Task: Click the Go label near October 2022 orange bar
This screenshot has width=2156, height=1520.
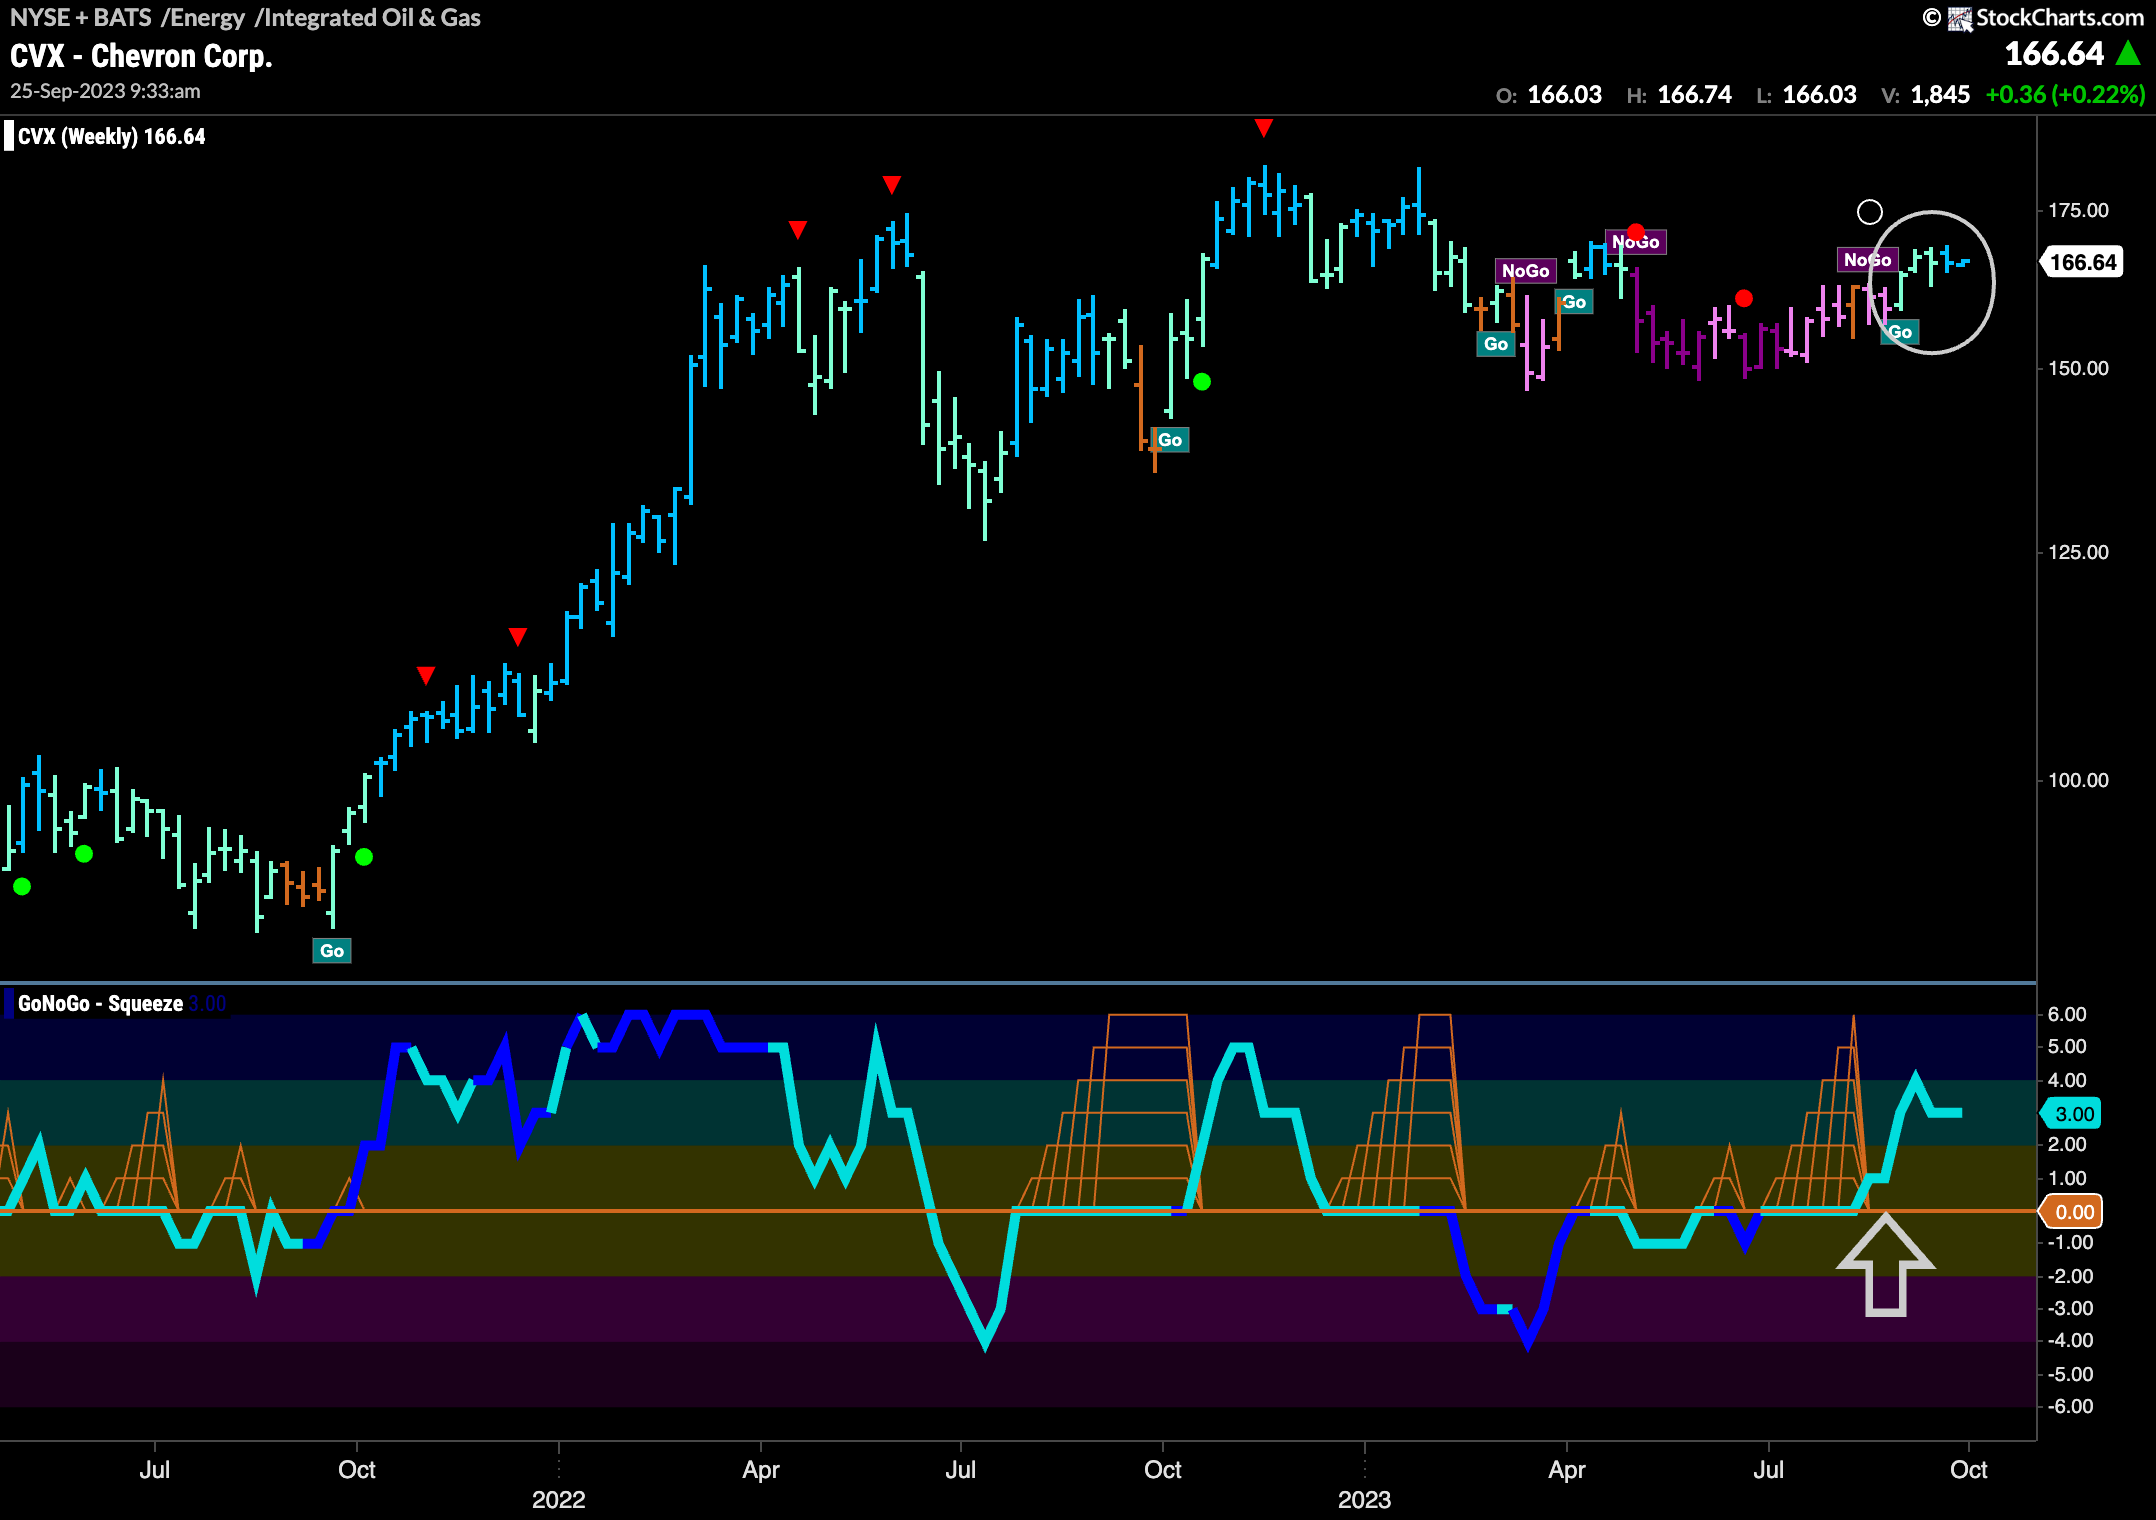Action: [1170, 440]
